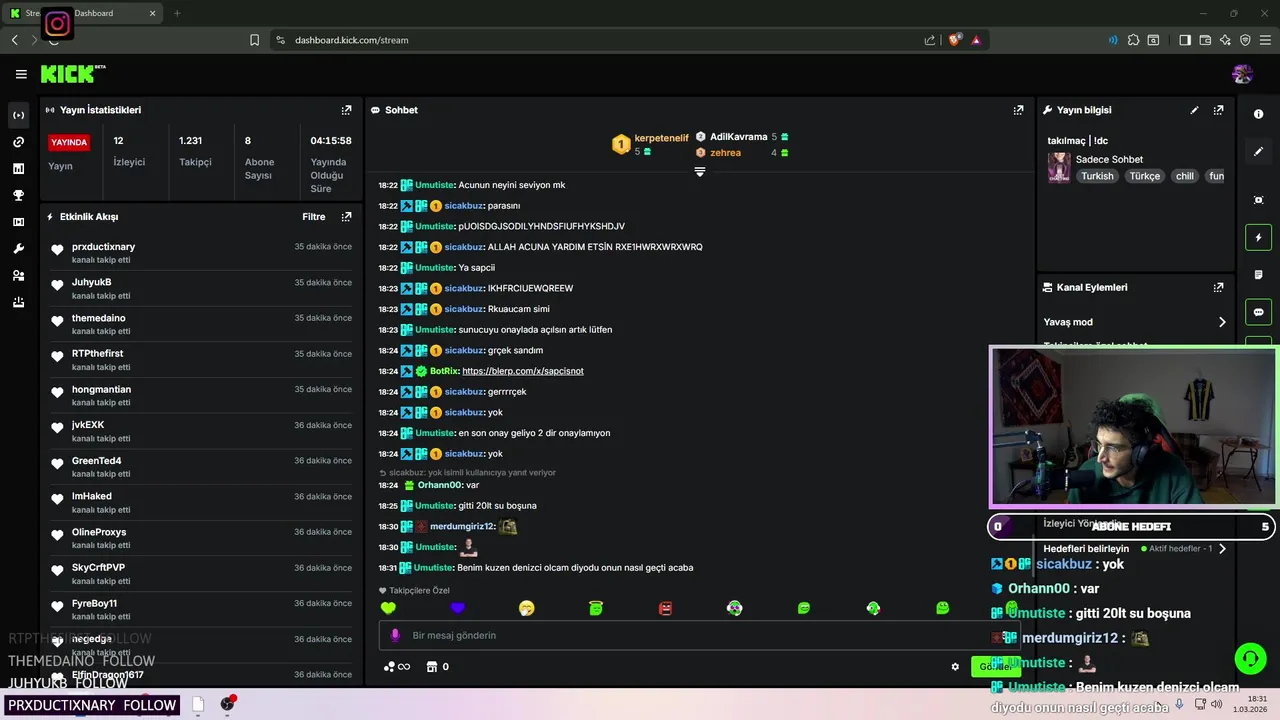Expand the Yavaş mod setting chevron
The width and height of the screenshot is (1280, 720).
(1222, 322)
